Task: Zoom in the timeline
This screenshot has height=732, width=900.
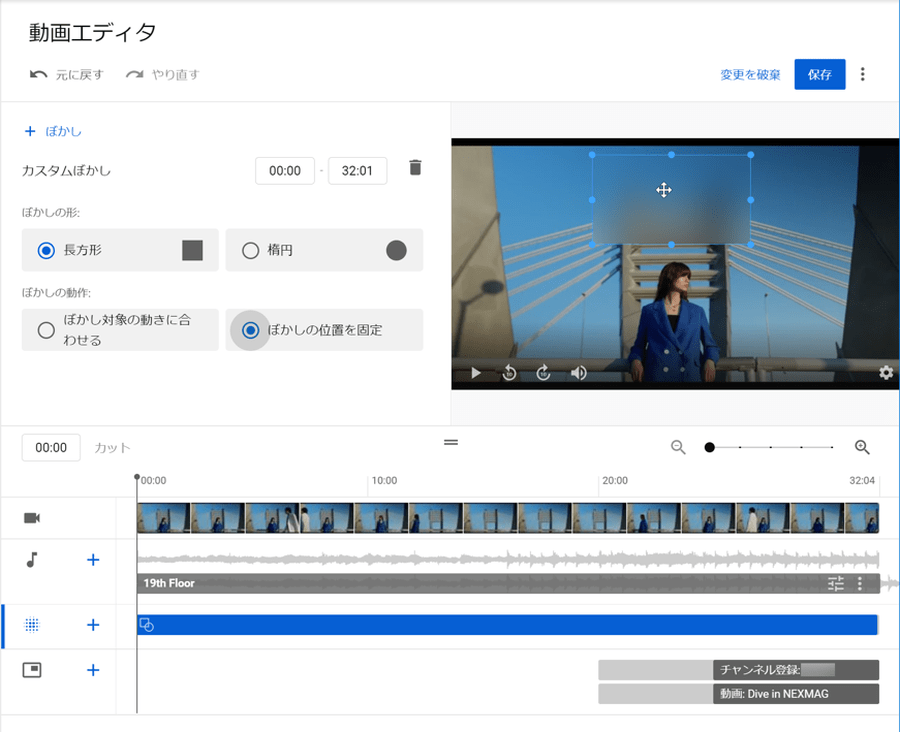Action: [x=862, y=448]
